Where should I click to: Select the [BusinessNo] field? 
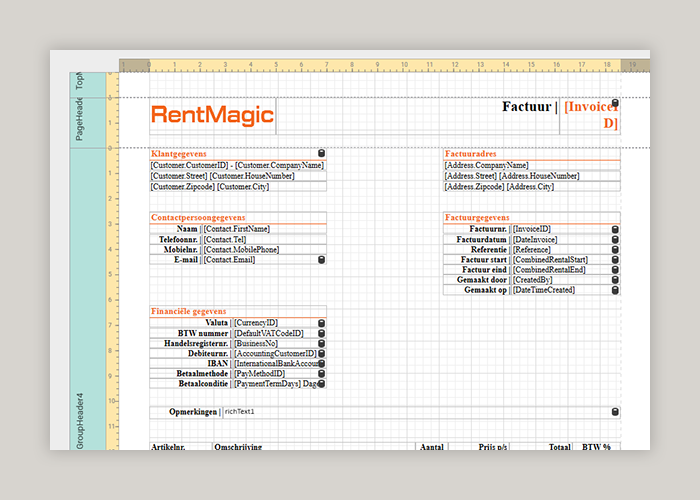tap(280, 343)
